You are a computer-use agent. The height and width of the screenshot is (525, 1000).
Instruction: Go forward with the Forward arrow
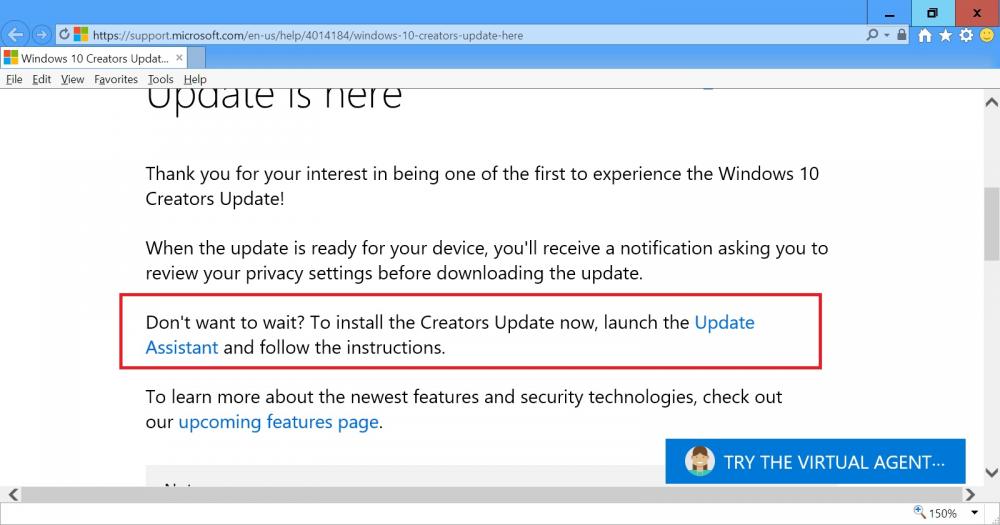point(41,34)
